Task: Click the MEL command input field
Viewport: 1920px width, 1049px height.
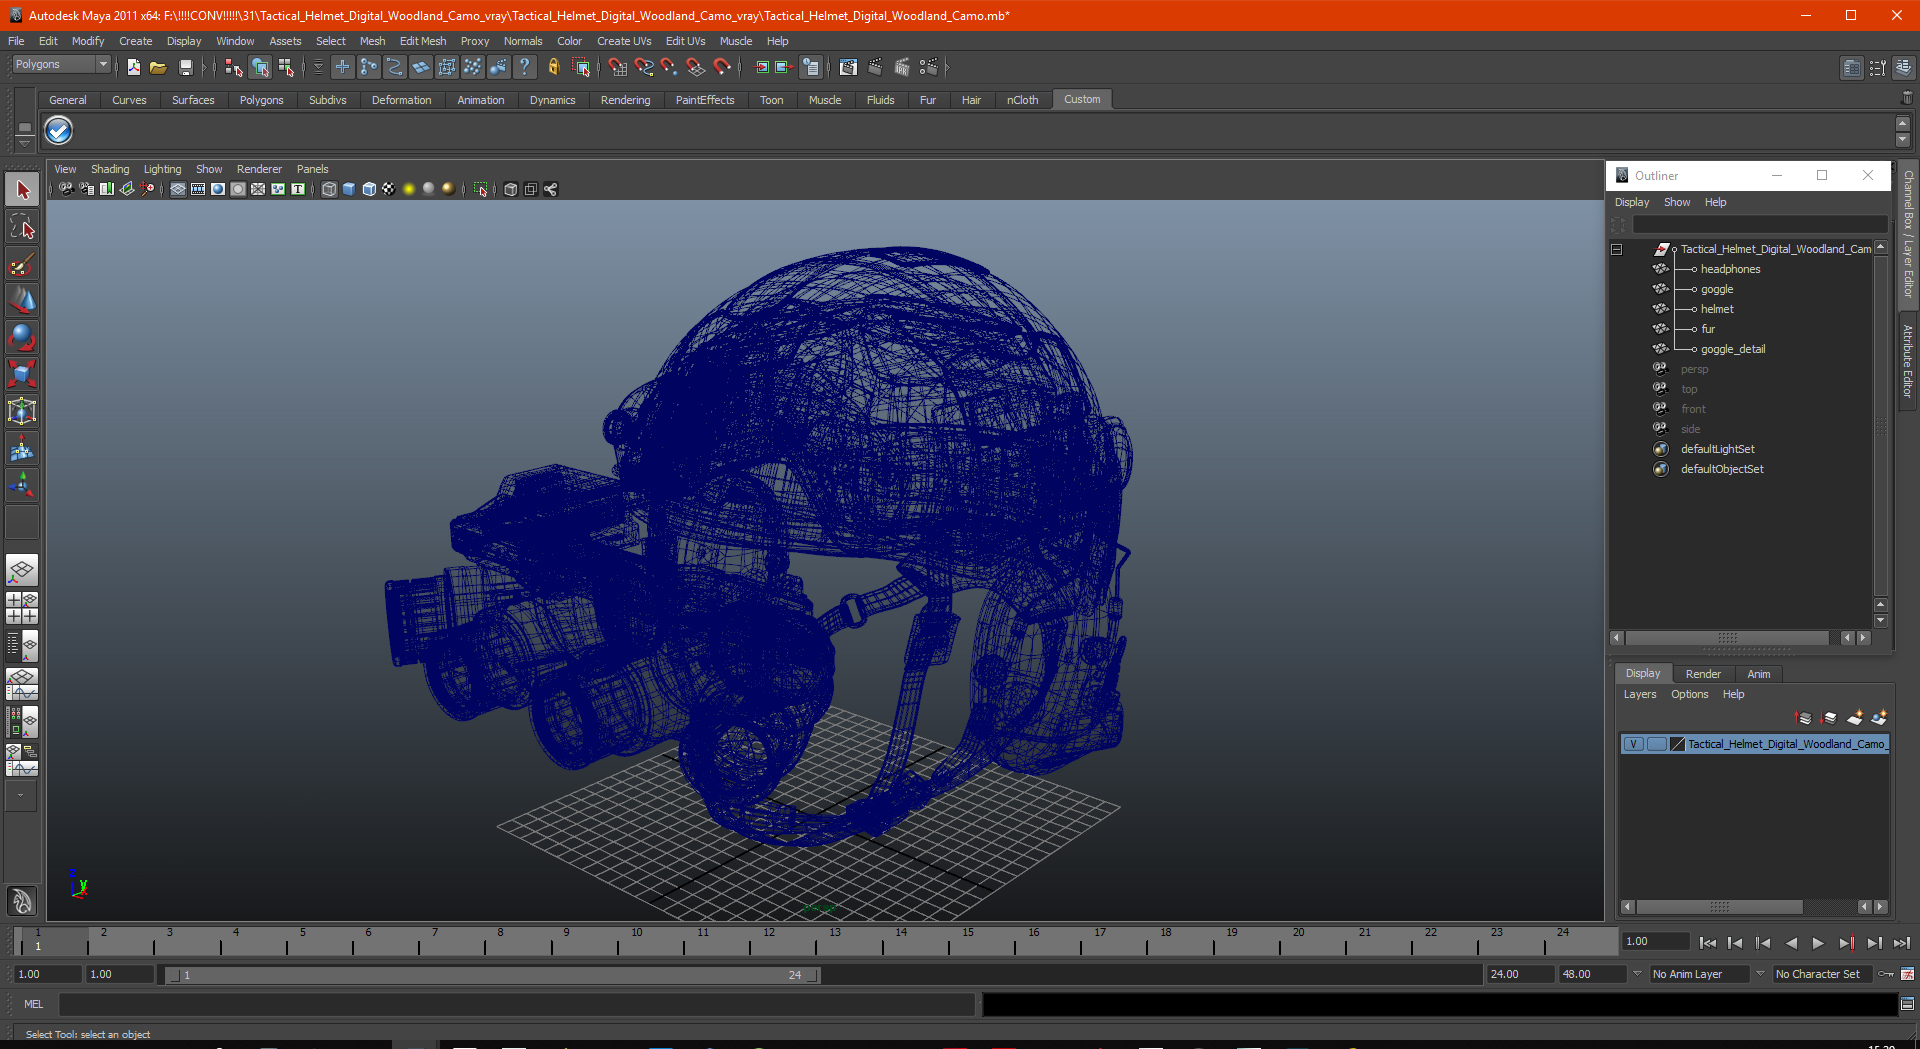Action: click(516, 1004)
